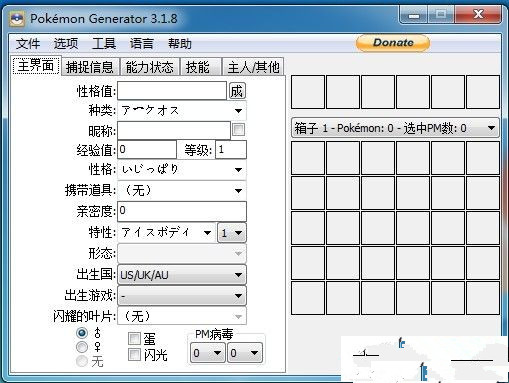Screen dimensions: 509x383
Task: Minimize the Pokémon Generator window
Action: coord(414,15)
